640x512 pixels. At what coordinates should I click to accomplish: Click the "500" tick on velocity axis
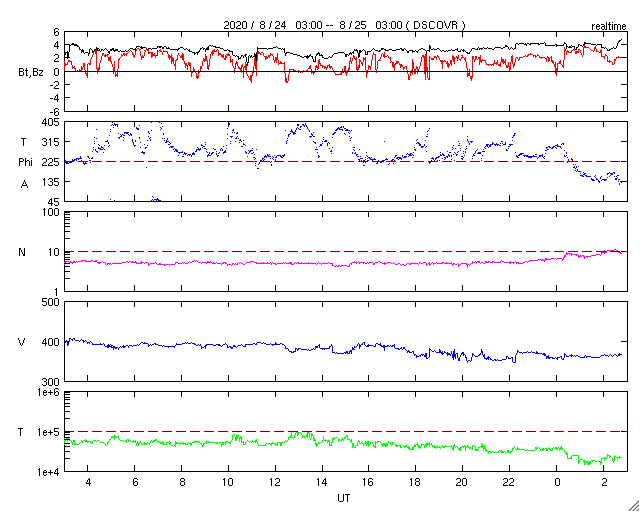tap(48, 302)
